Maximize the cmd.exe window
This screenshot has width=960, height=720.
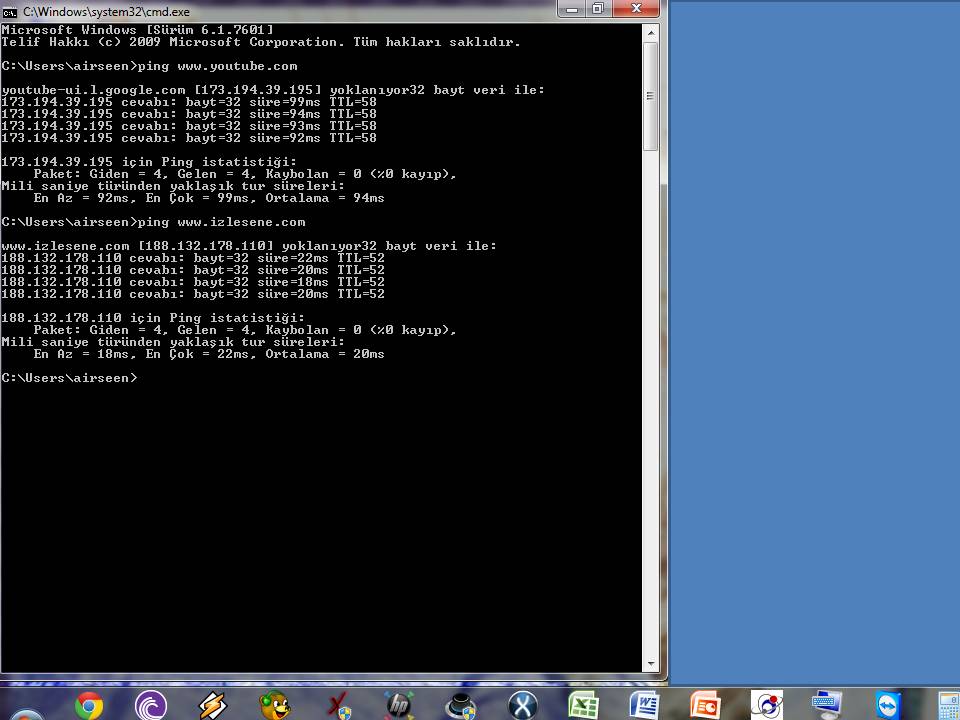[598, 9]
